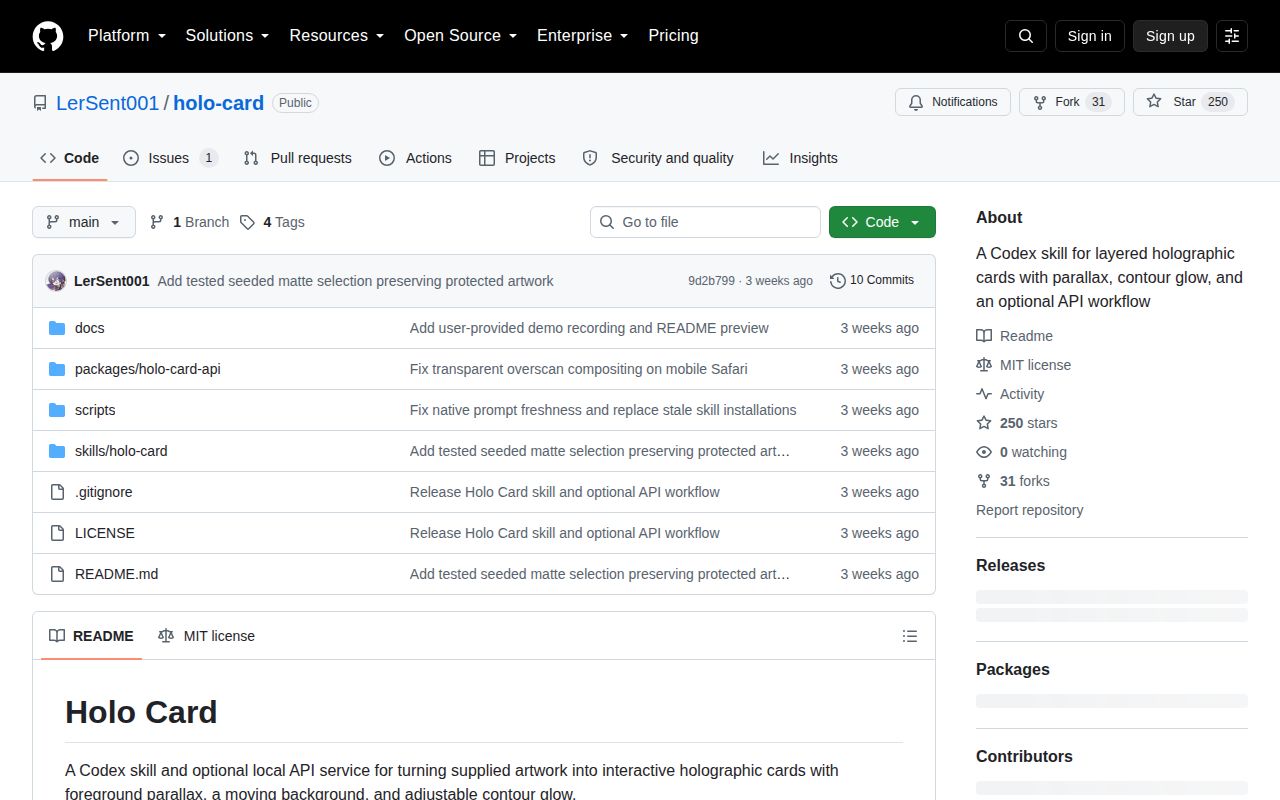Open the README outline list icon
This screenshot has height=800, width=1280.
coord(910,636)
